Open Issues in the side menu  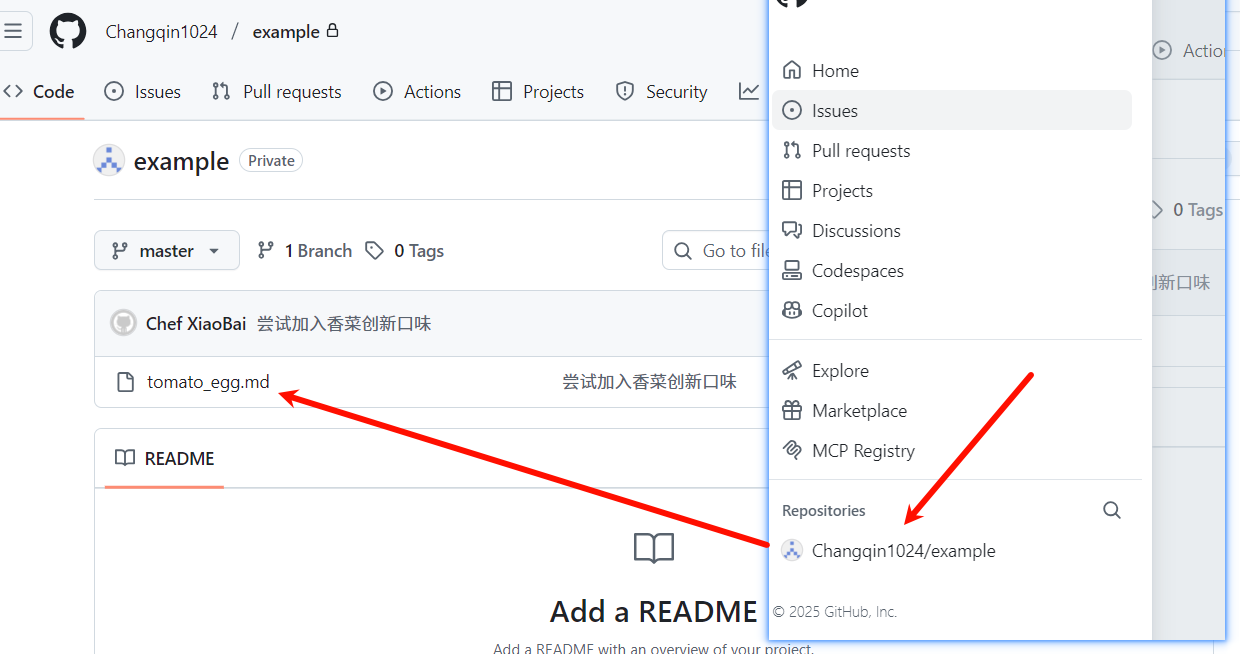click(952, 111)
